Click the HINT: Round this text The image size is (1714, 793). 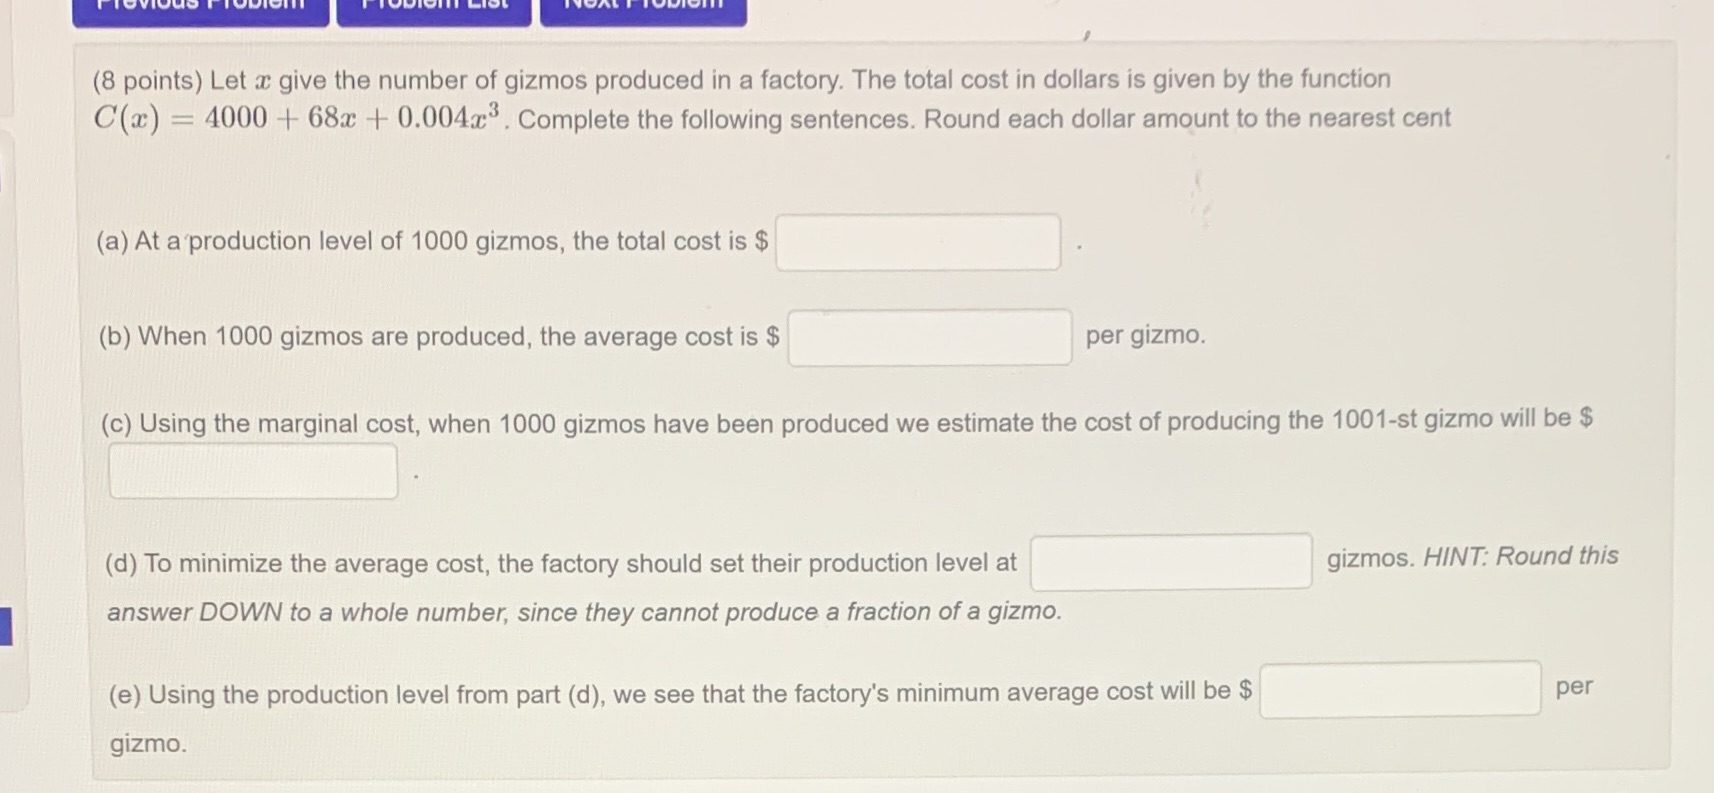pos(1518,556)
